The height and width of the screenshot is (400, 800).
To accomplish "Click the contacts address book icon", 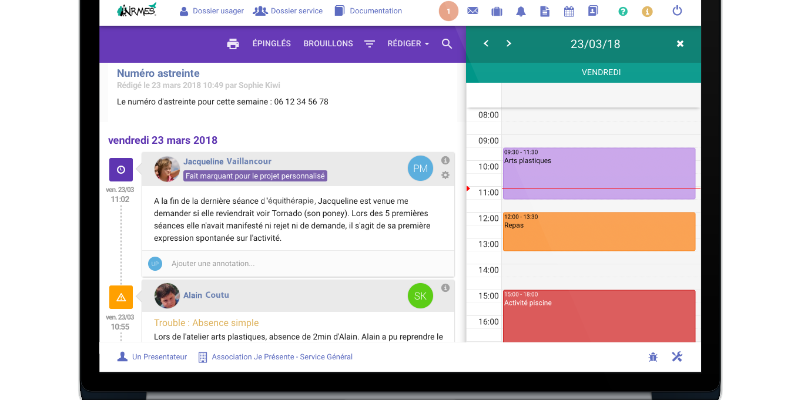I will [x=592, y=11].
